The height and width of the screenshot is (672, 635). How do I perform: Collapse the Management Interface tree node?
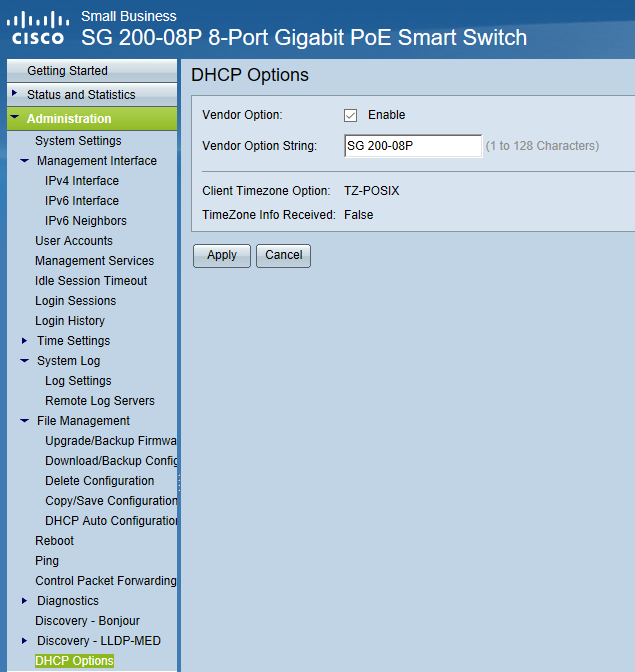[x=25, y=161]
